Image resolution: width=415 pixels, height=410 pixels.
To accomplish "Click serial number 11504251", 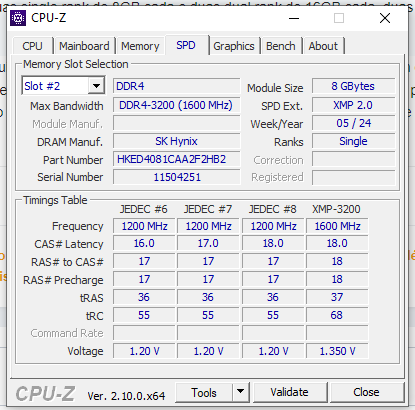I will tap(176, 177).
